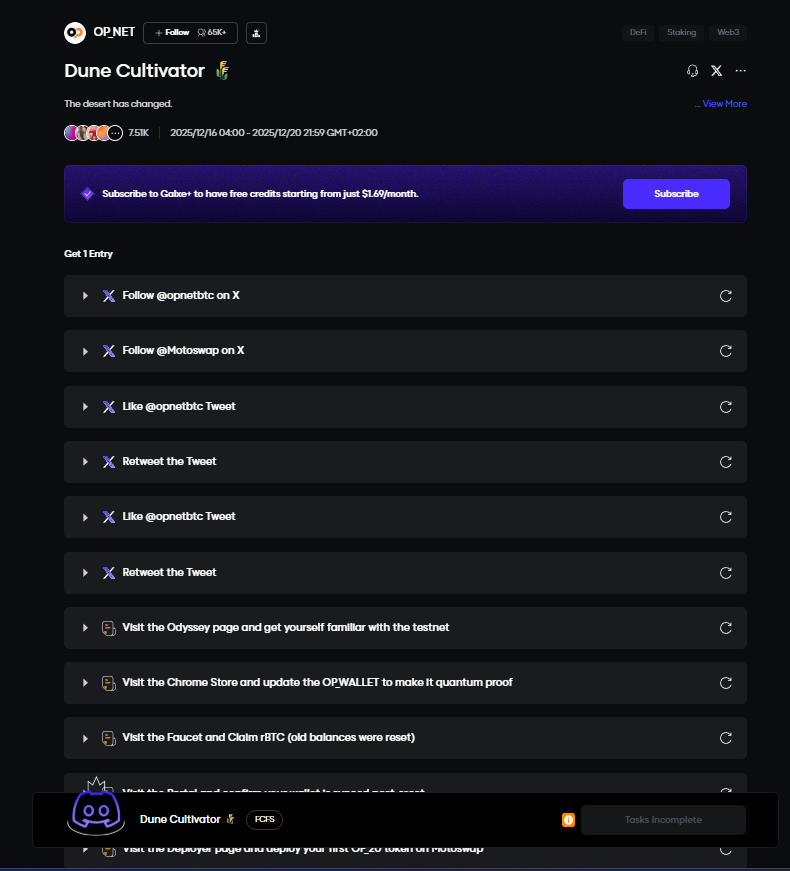The width and height of the screenshot is (790, 871).
Task: Expand the first "Retweet the Tweet" task
Action: (86, 462)
